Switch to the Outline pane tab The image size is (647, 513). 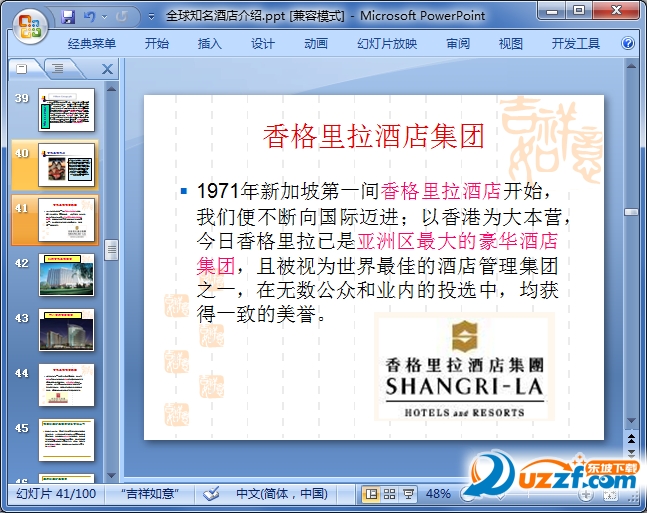(58, 69)
